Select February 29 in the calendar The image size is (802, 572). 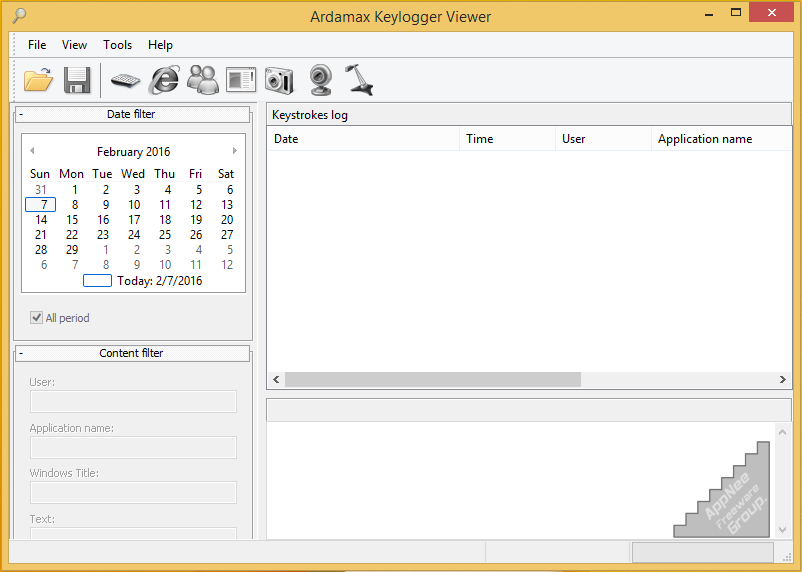pyautogui.click(x=72, y=250)
